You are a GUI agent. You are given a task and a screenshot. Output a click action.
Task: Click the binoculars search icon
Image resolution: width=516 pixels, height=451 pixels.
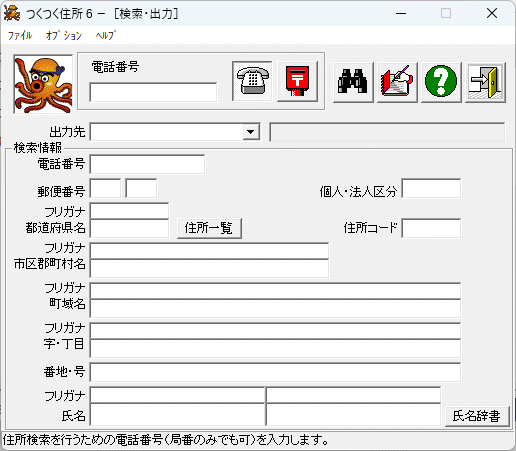[353, 82]
